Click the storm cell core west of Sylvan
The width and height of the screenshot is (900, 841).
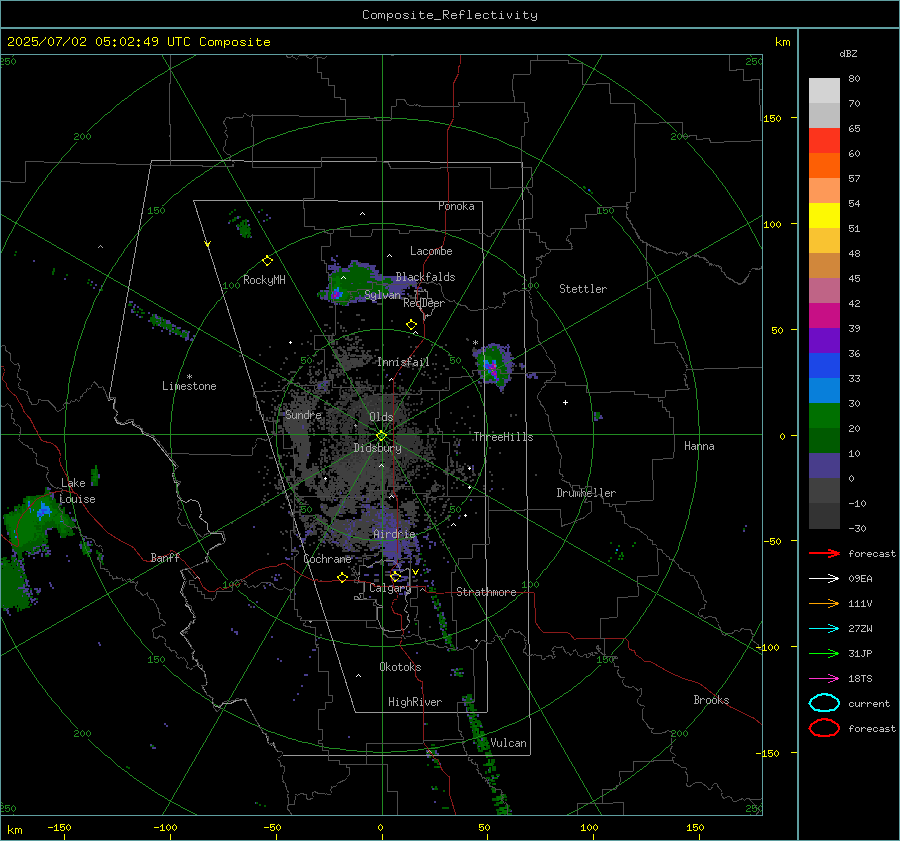336,294
